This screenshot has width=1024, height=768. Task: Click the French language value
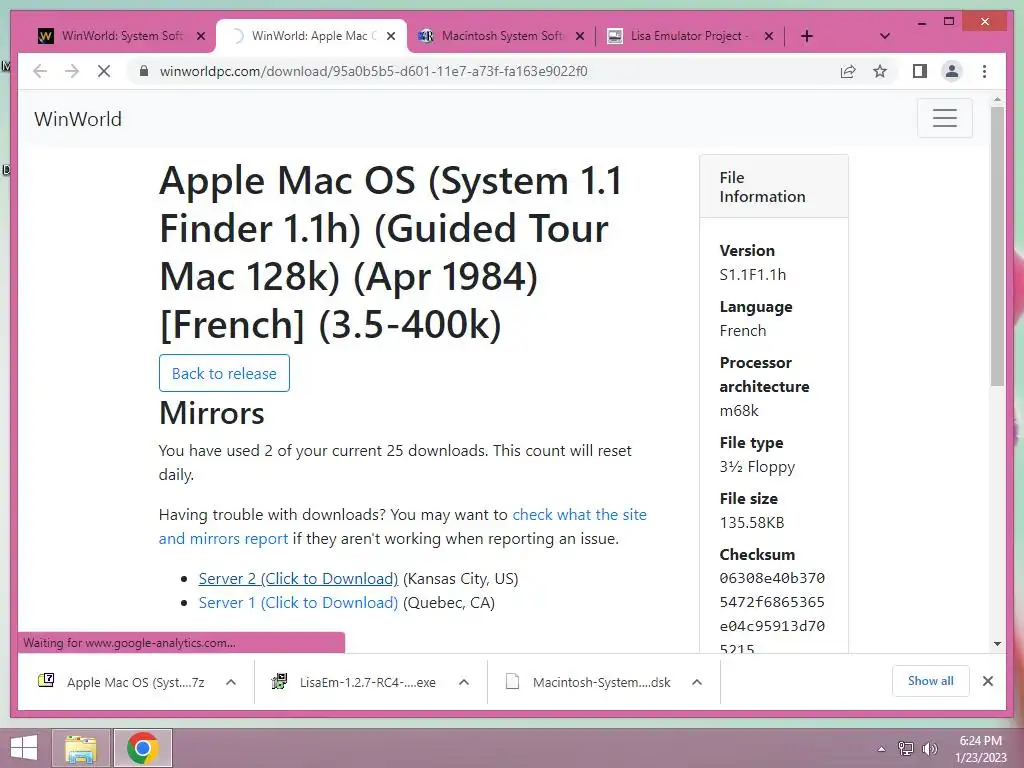click(x=743, y=330)
